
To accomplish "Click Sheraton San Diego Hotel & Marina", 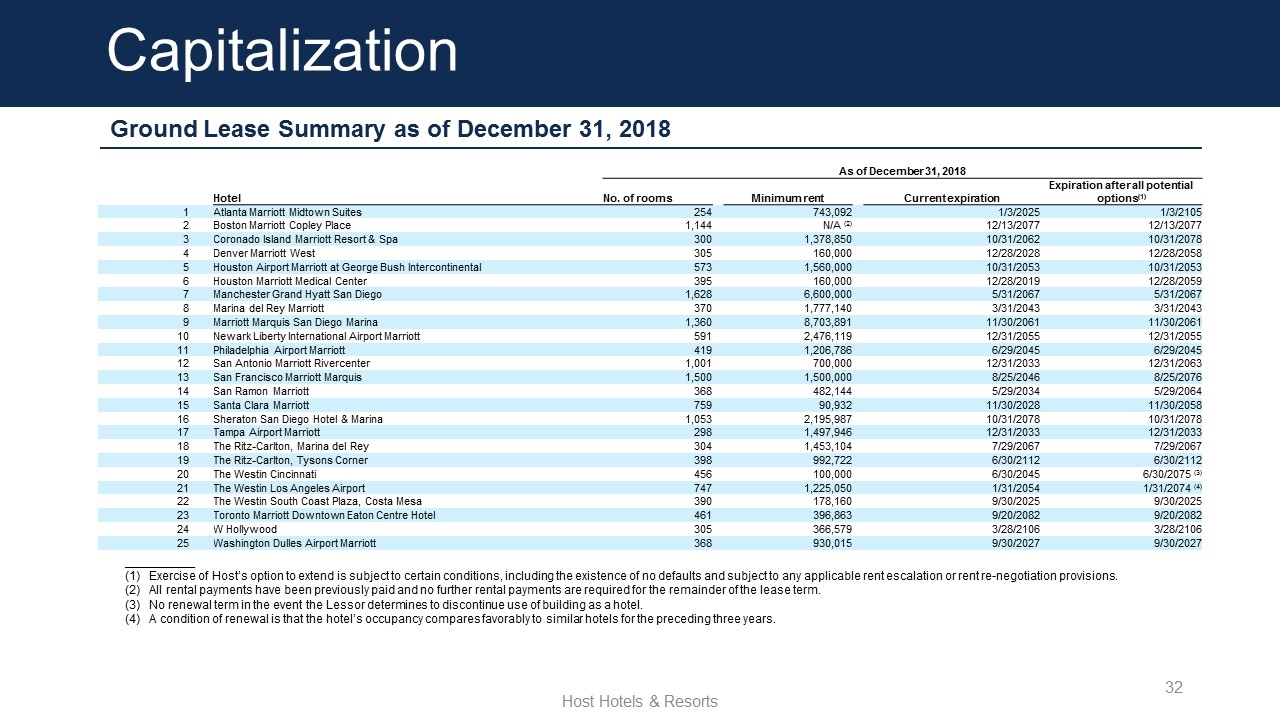I will pyautogui.click(x=298, y=418).
